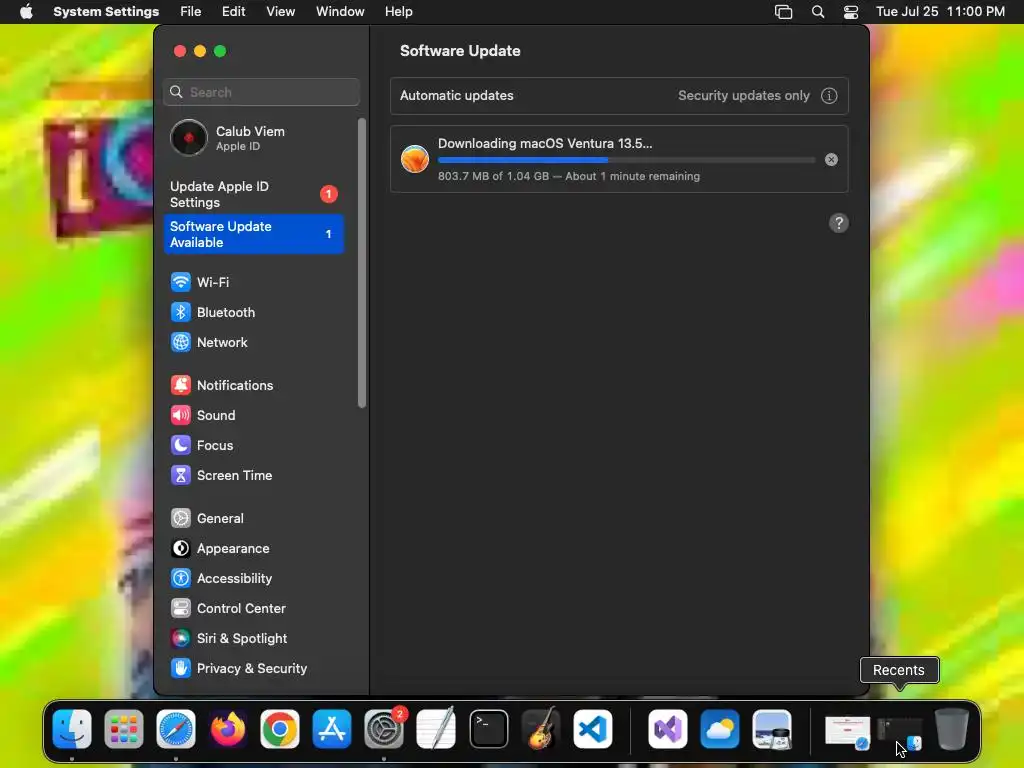
Task: Open Launchpad from the Dock
Action: coord(123,729)
